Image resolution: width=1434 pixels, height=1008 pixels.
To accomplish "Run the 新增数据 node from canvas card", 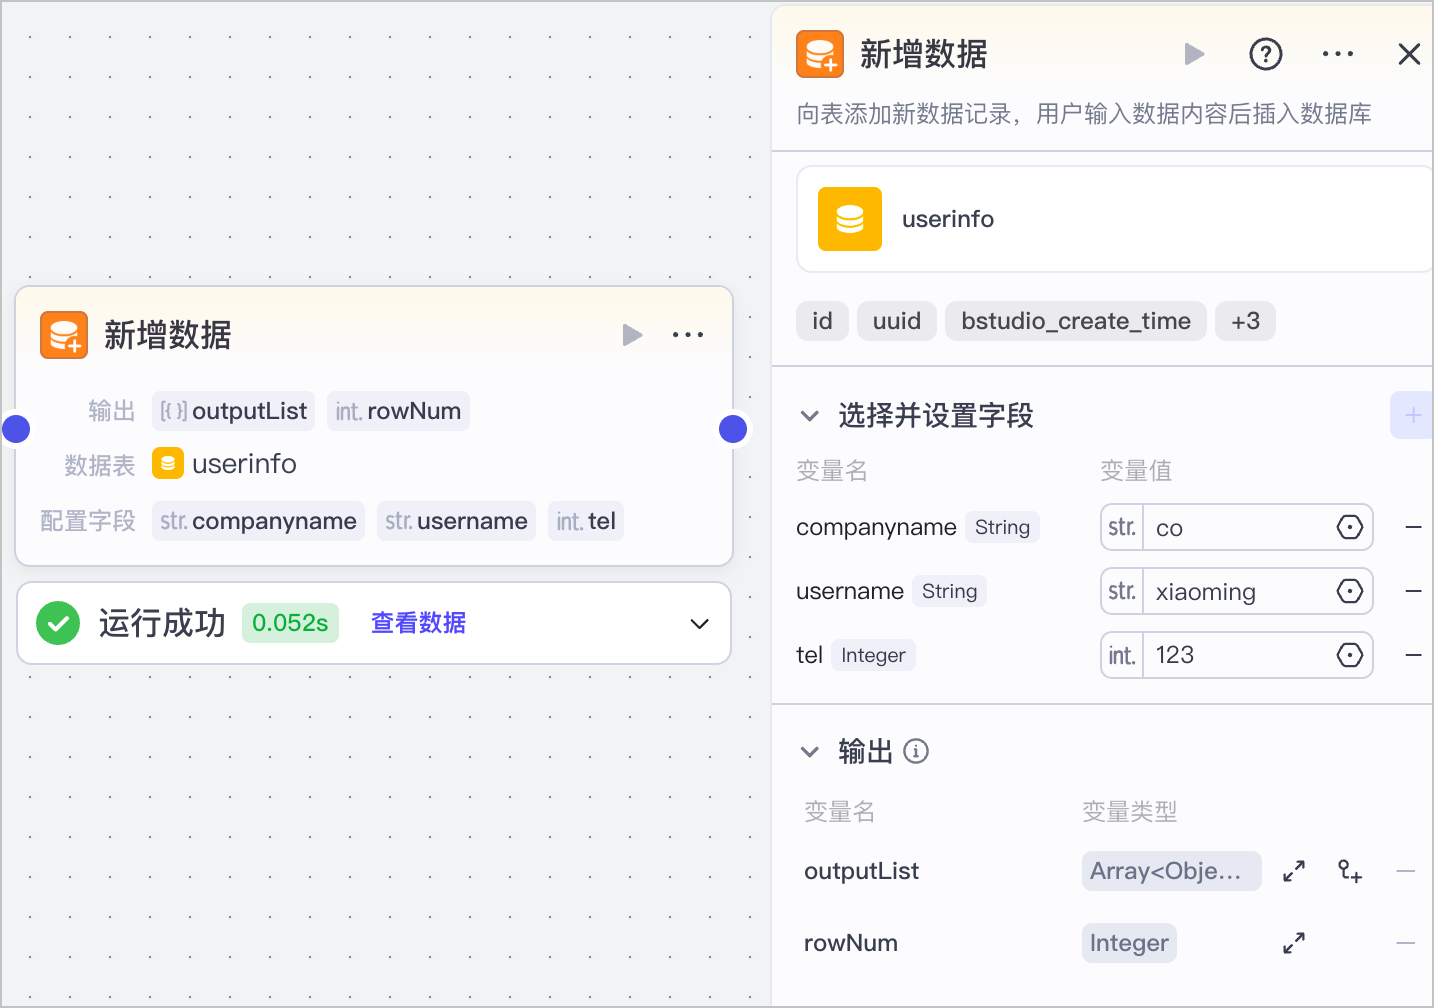I will pyautogui.click(x=632, y=335).
